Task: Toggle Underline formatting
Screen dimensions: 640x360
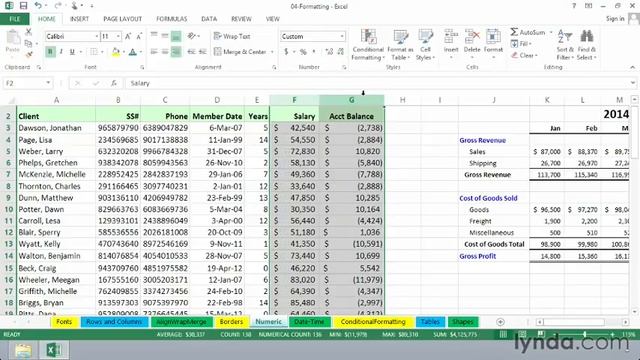Action: pos(72,52)
